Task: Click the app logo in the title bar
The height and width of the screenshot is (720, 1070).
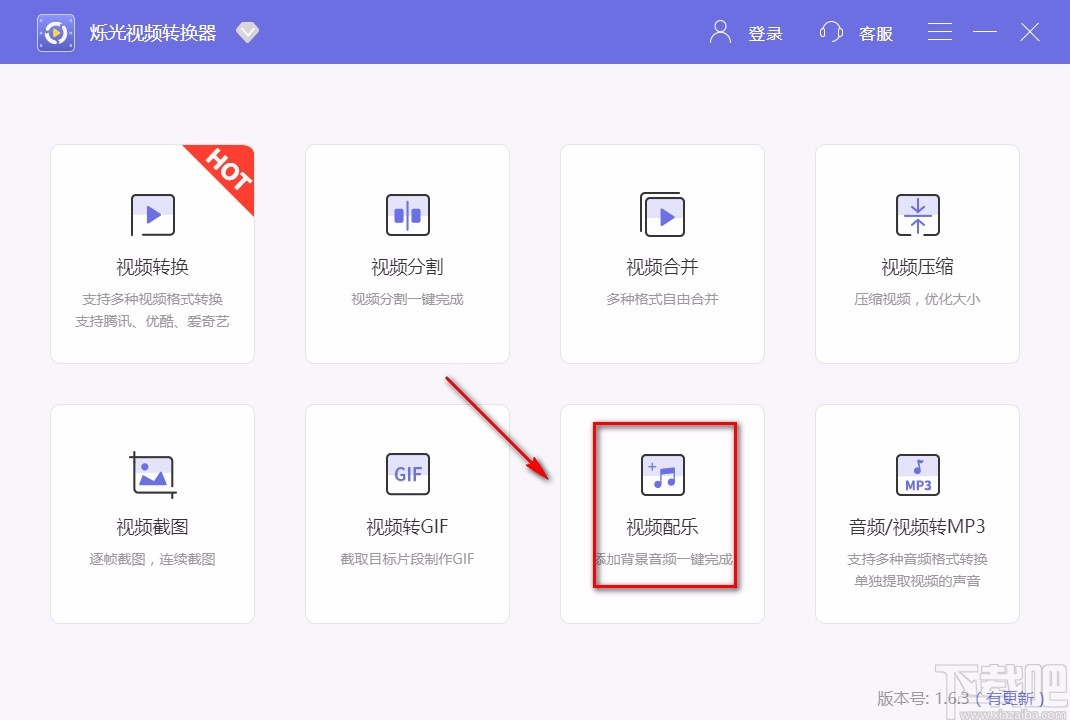Action: (x=55, y=31)
